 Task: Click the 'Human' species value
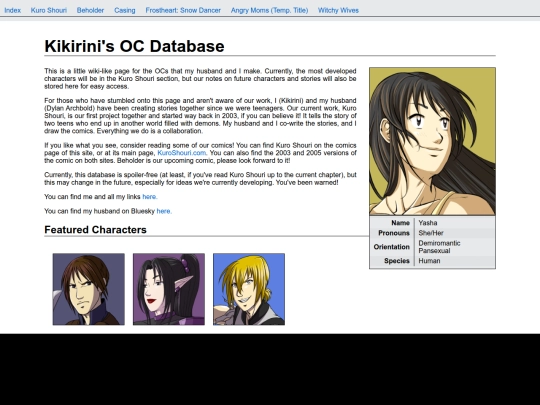pyautogui.click(x=429, y=261)
